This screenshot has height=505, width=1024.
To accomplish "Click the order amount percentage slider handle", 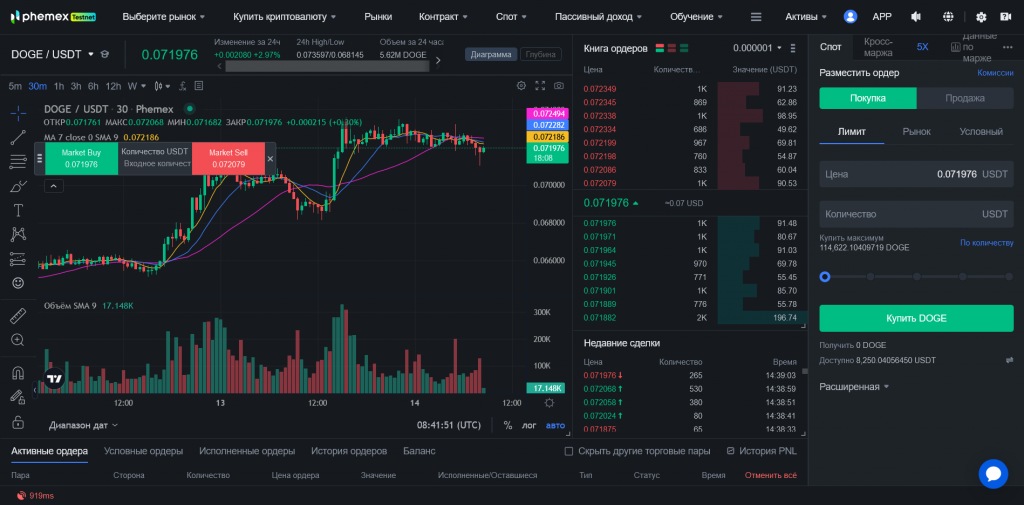I will (825, 277).
